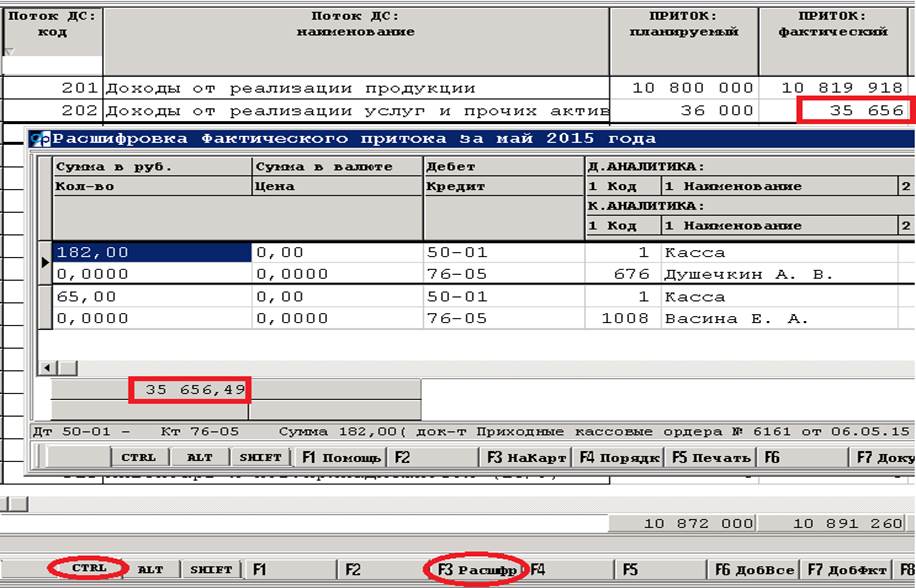Toggle the CTRL modifier in the bottom bar
Viewport: 916px width, 588px height.
coord(88,569)
